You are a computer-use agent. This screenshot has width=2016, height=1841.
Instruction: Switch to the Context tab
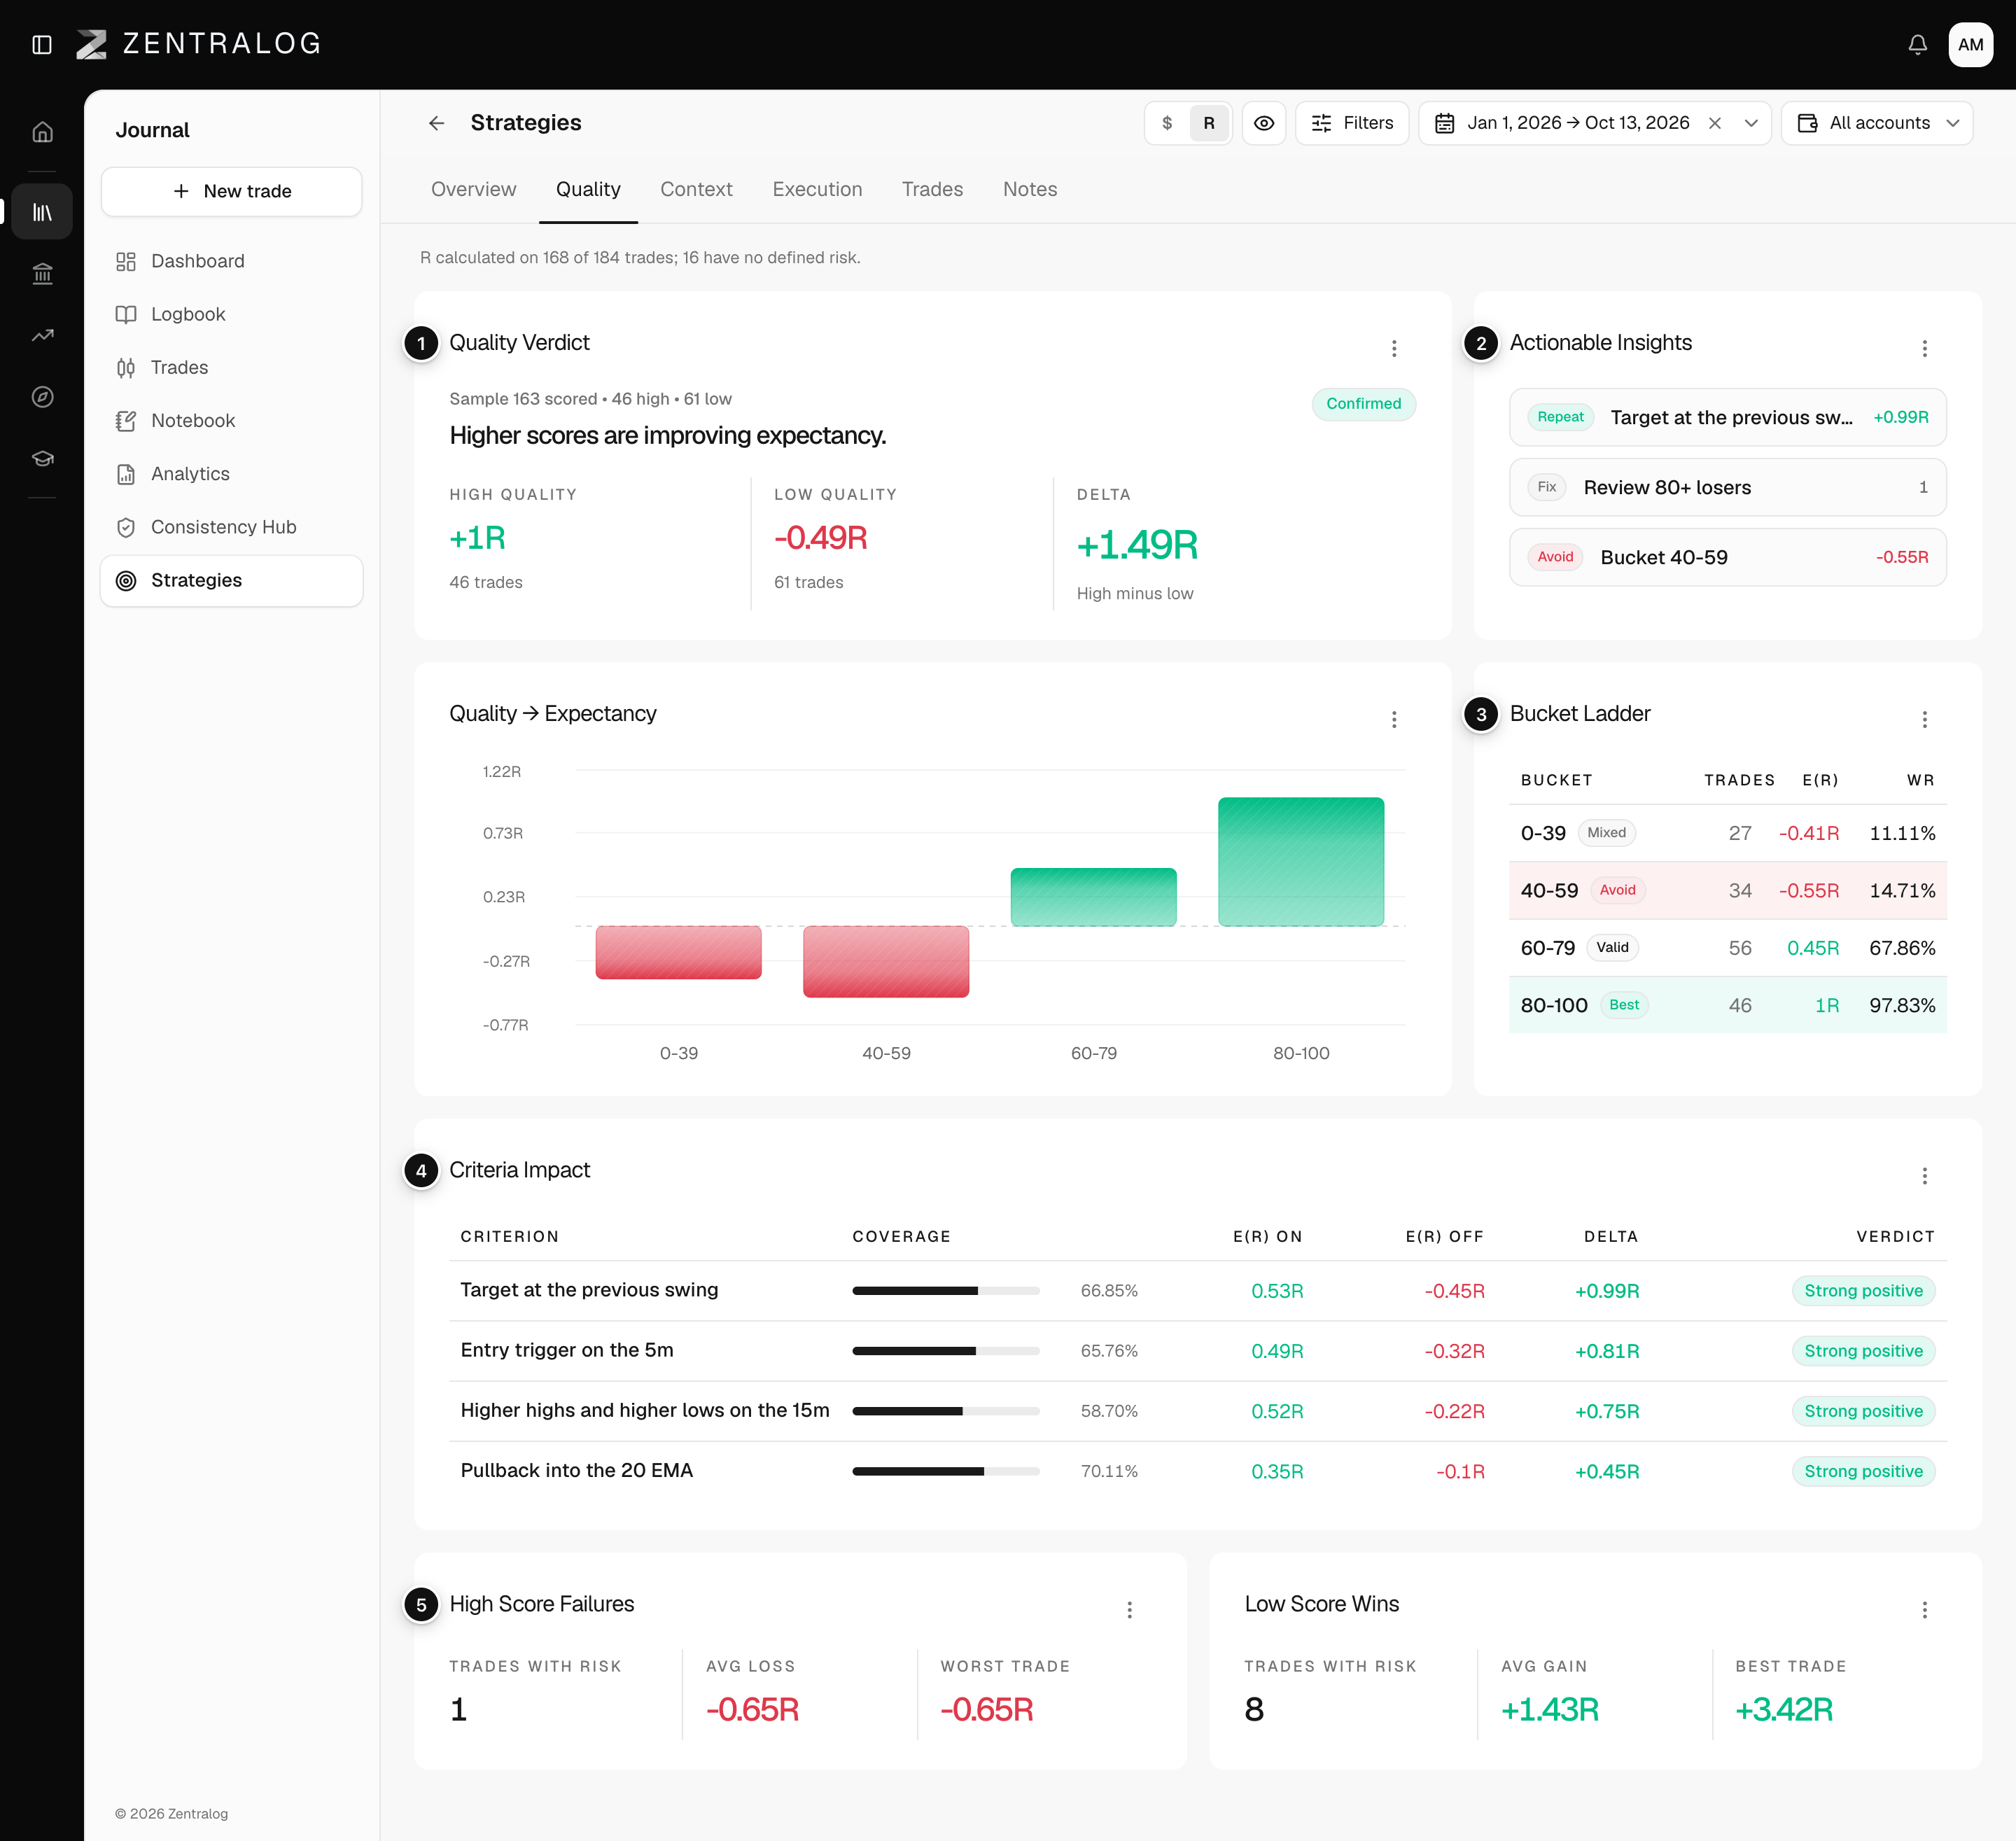coord(696,189)
